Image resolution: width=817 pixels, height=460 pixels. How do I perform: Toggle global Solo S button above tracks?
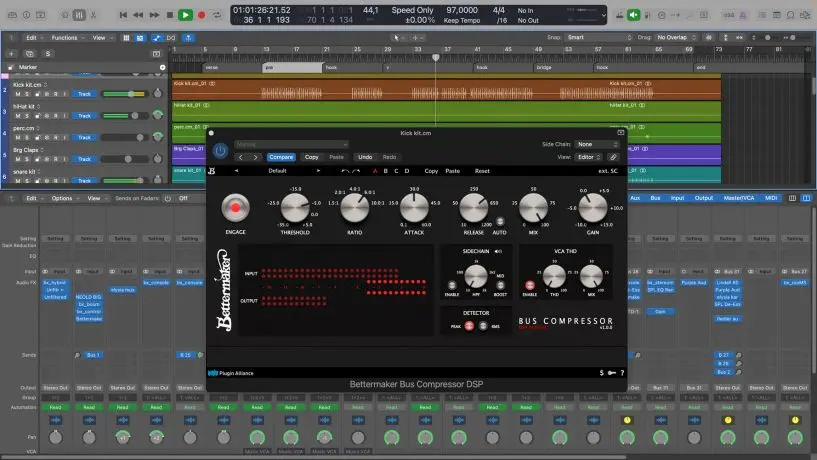[x=48, y=54]
